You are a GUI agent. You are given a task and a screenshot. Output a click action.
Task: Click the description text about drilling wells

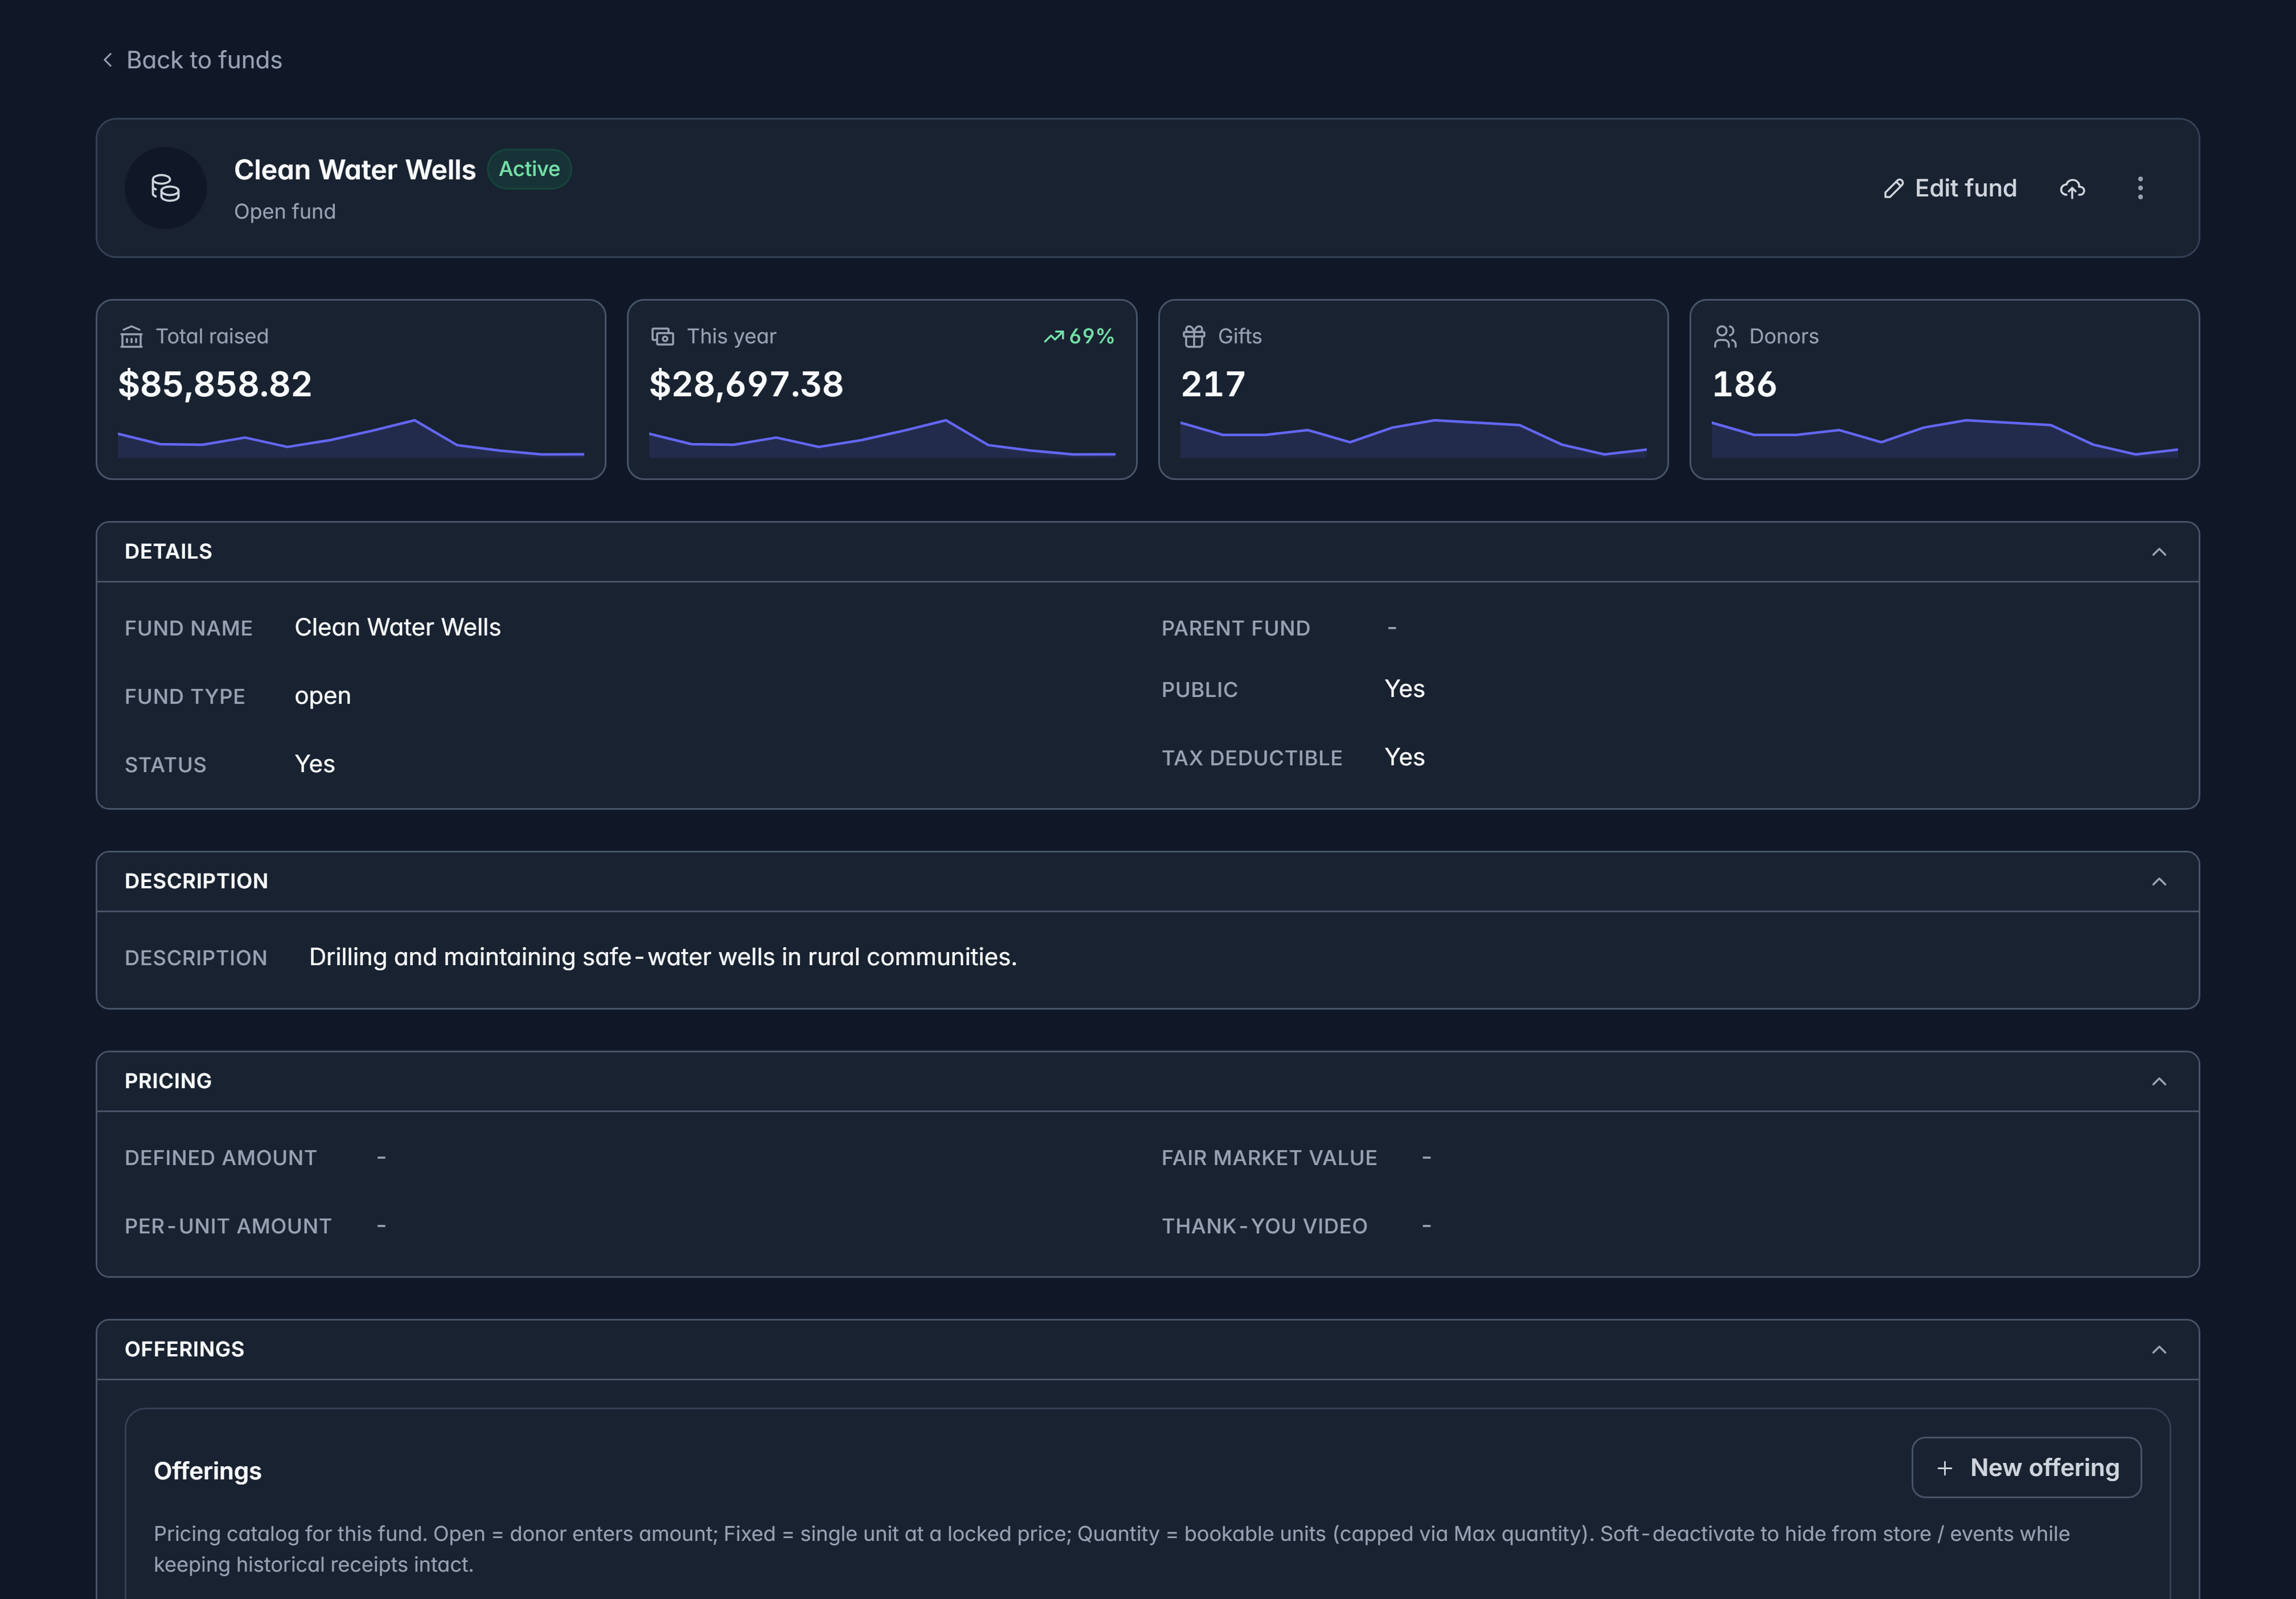(x=662, y=957)
